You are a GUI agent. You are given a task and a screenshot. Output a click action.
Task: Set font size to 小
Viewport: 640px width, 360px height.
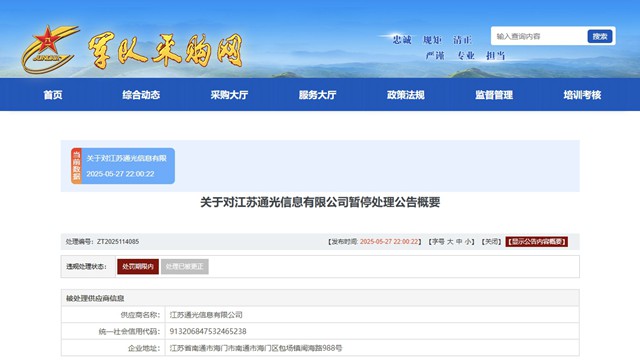[468, 242]
